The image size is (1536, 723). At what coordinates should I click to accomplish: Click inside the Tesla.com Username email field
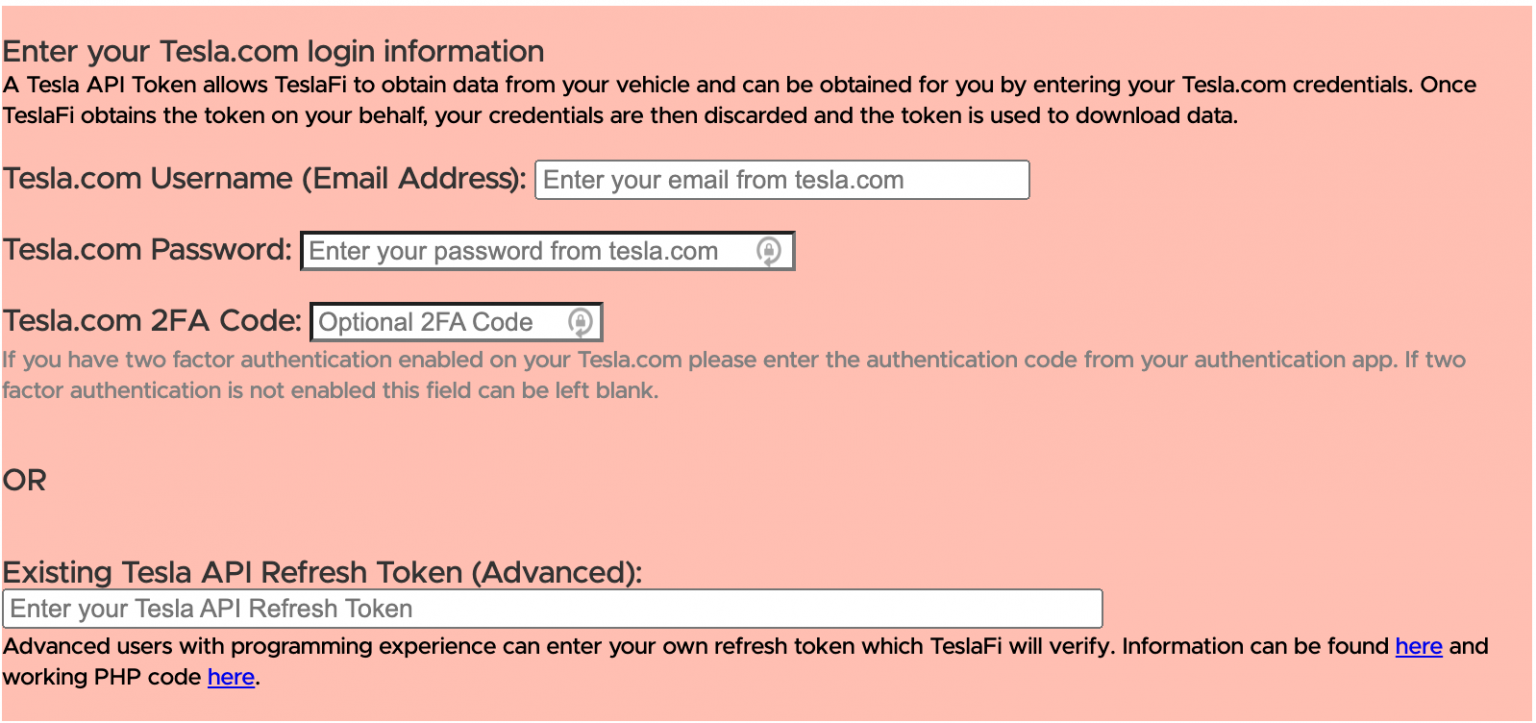point(782,179)
